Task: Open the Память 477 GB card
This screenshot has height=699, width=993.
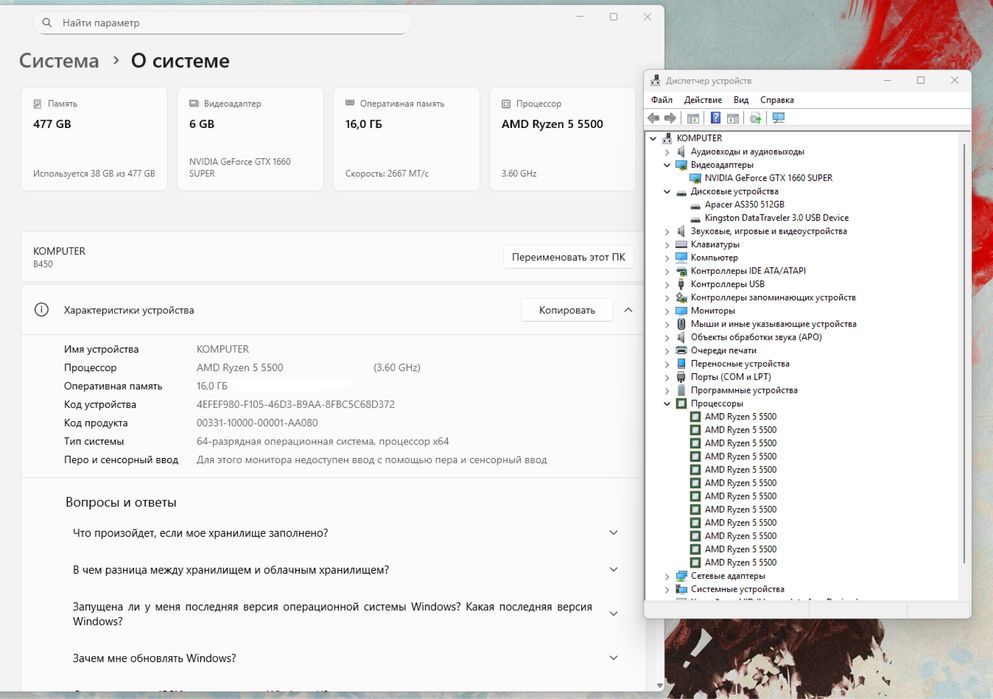Action: [x=94, y=139]
